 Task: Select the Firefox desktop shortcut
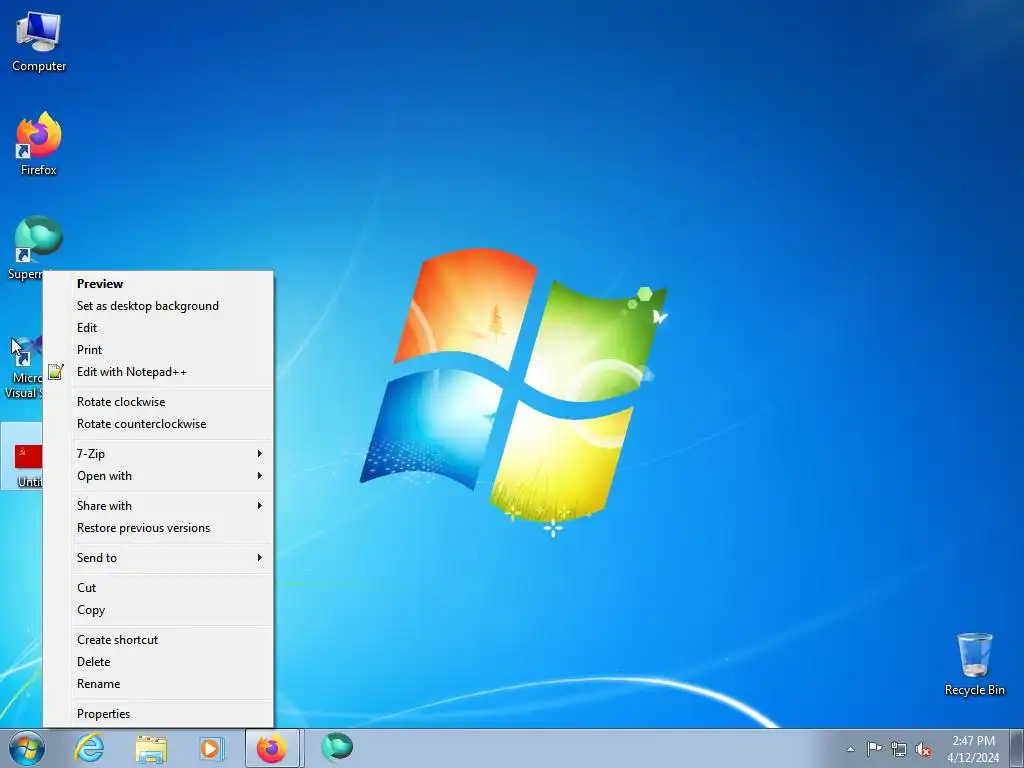(39, 144)
